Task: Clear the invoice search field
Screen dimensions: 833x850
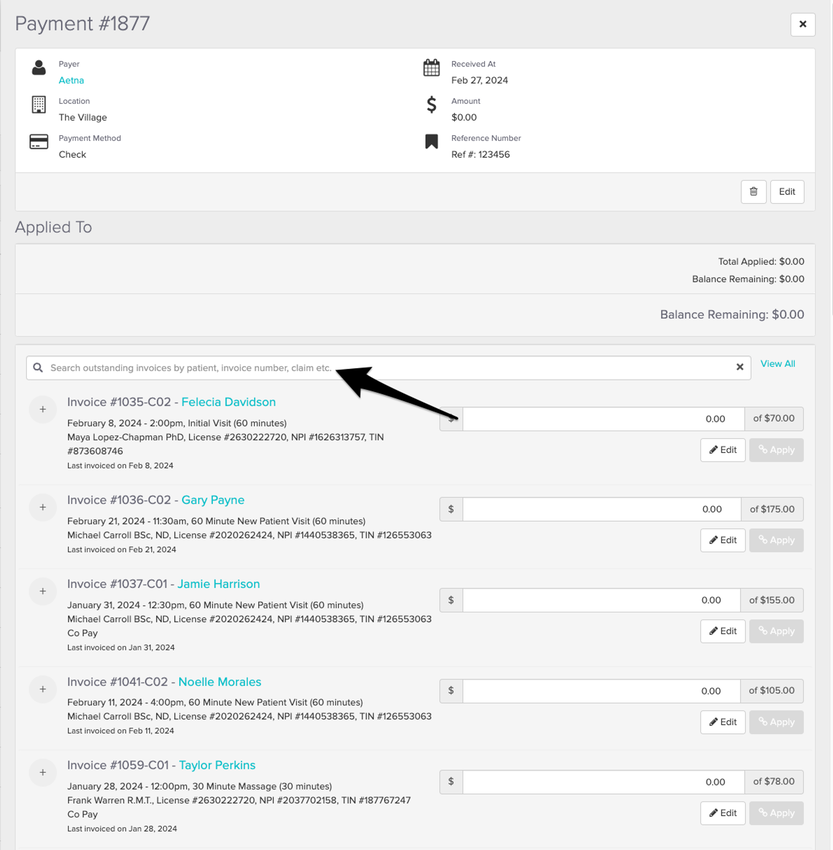Action: point(740,368)
